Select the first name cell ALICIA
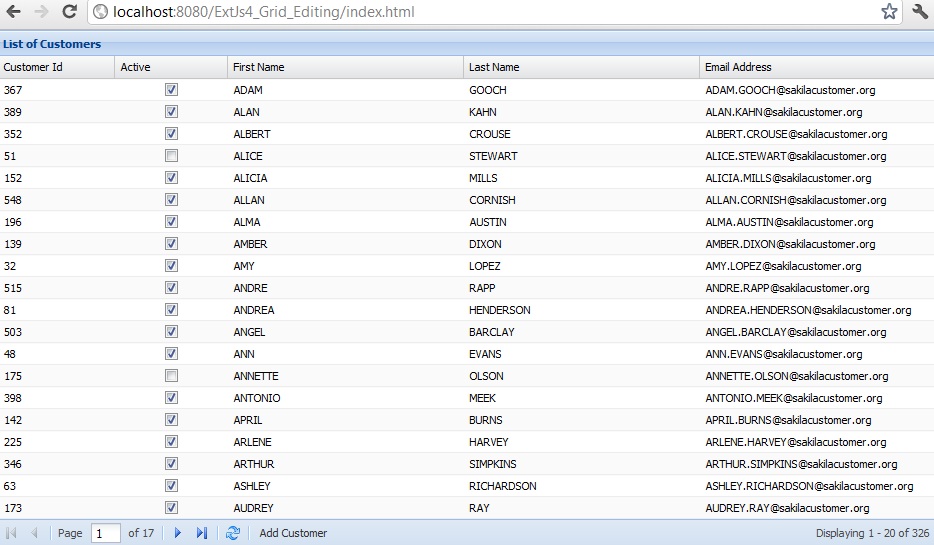Viewport: 934px width, 545px height. coord(250,178)
